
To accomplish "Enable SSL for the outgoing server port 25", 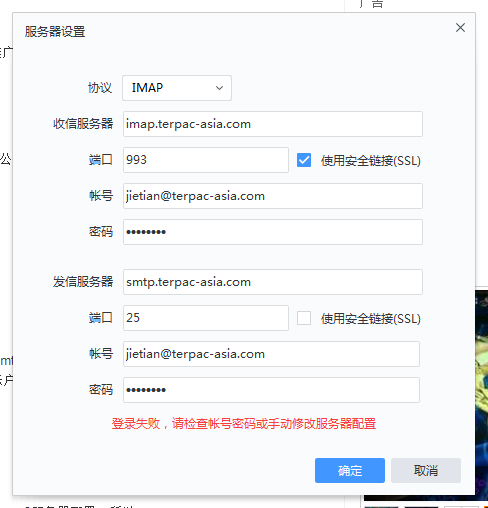I will click(x=304, y=318).
